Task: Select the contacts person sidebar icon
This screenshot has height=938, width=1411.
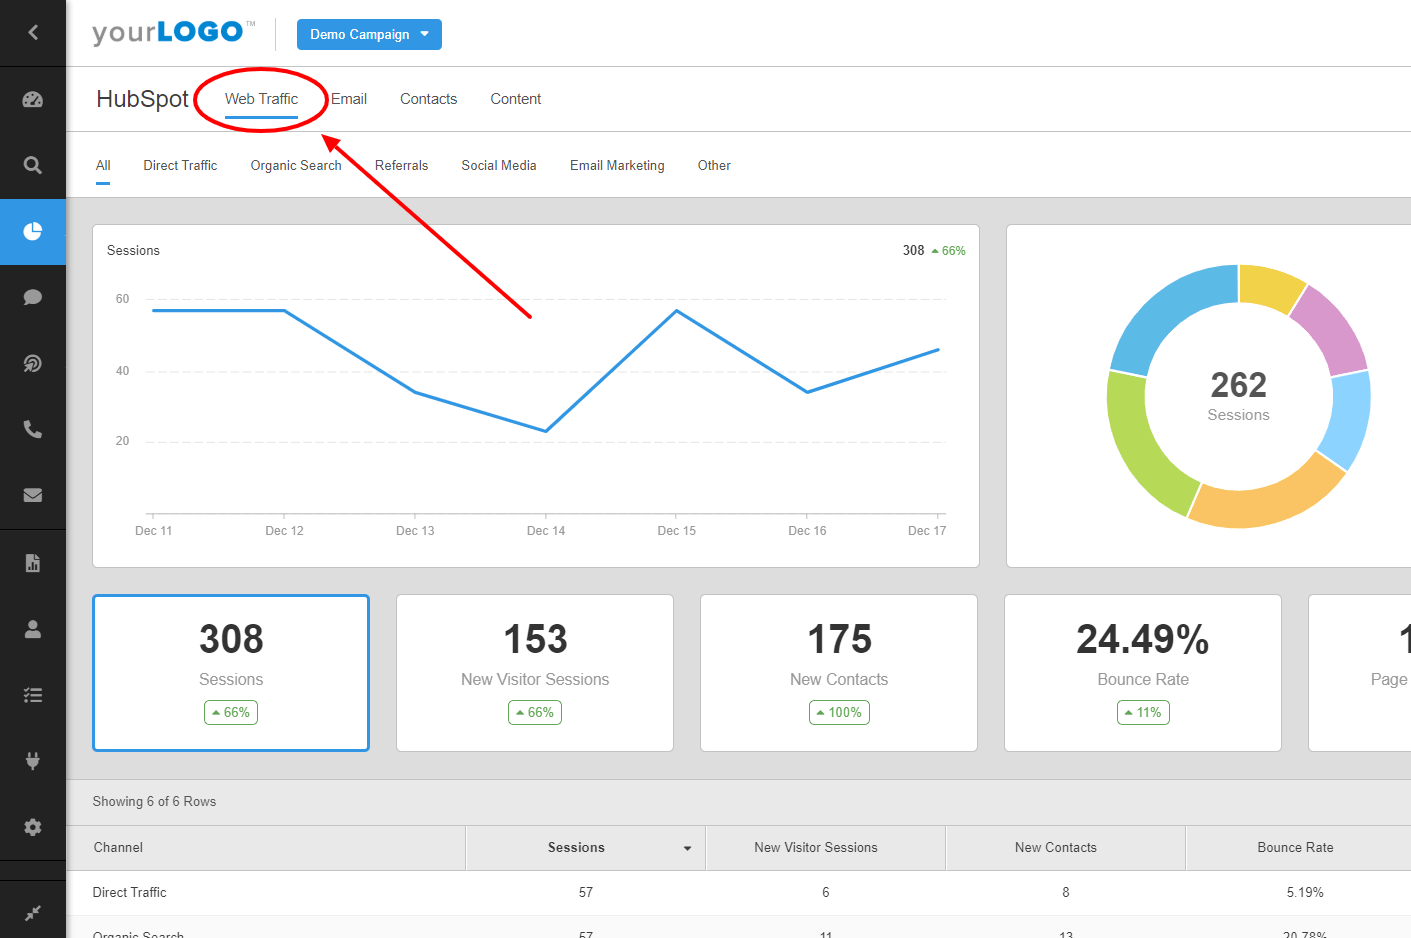Action: [33, 629]
